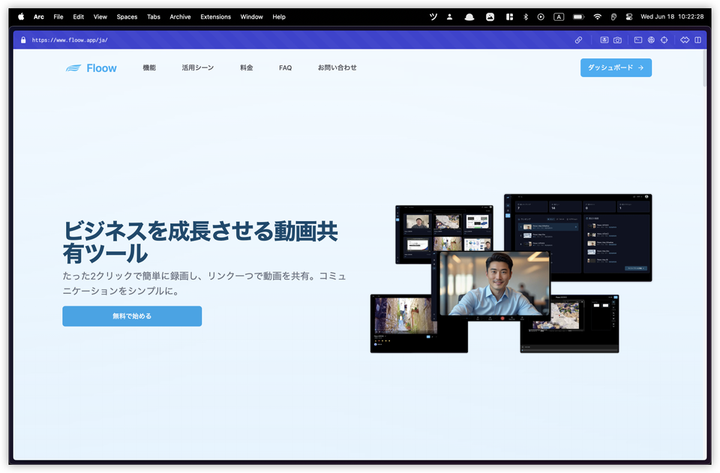Open the Bluetooth menu bar icon
720x473 pixels.
[x=526, y=17]
